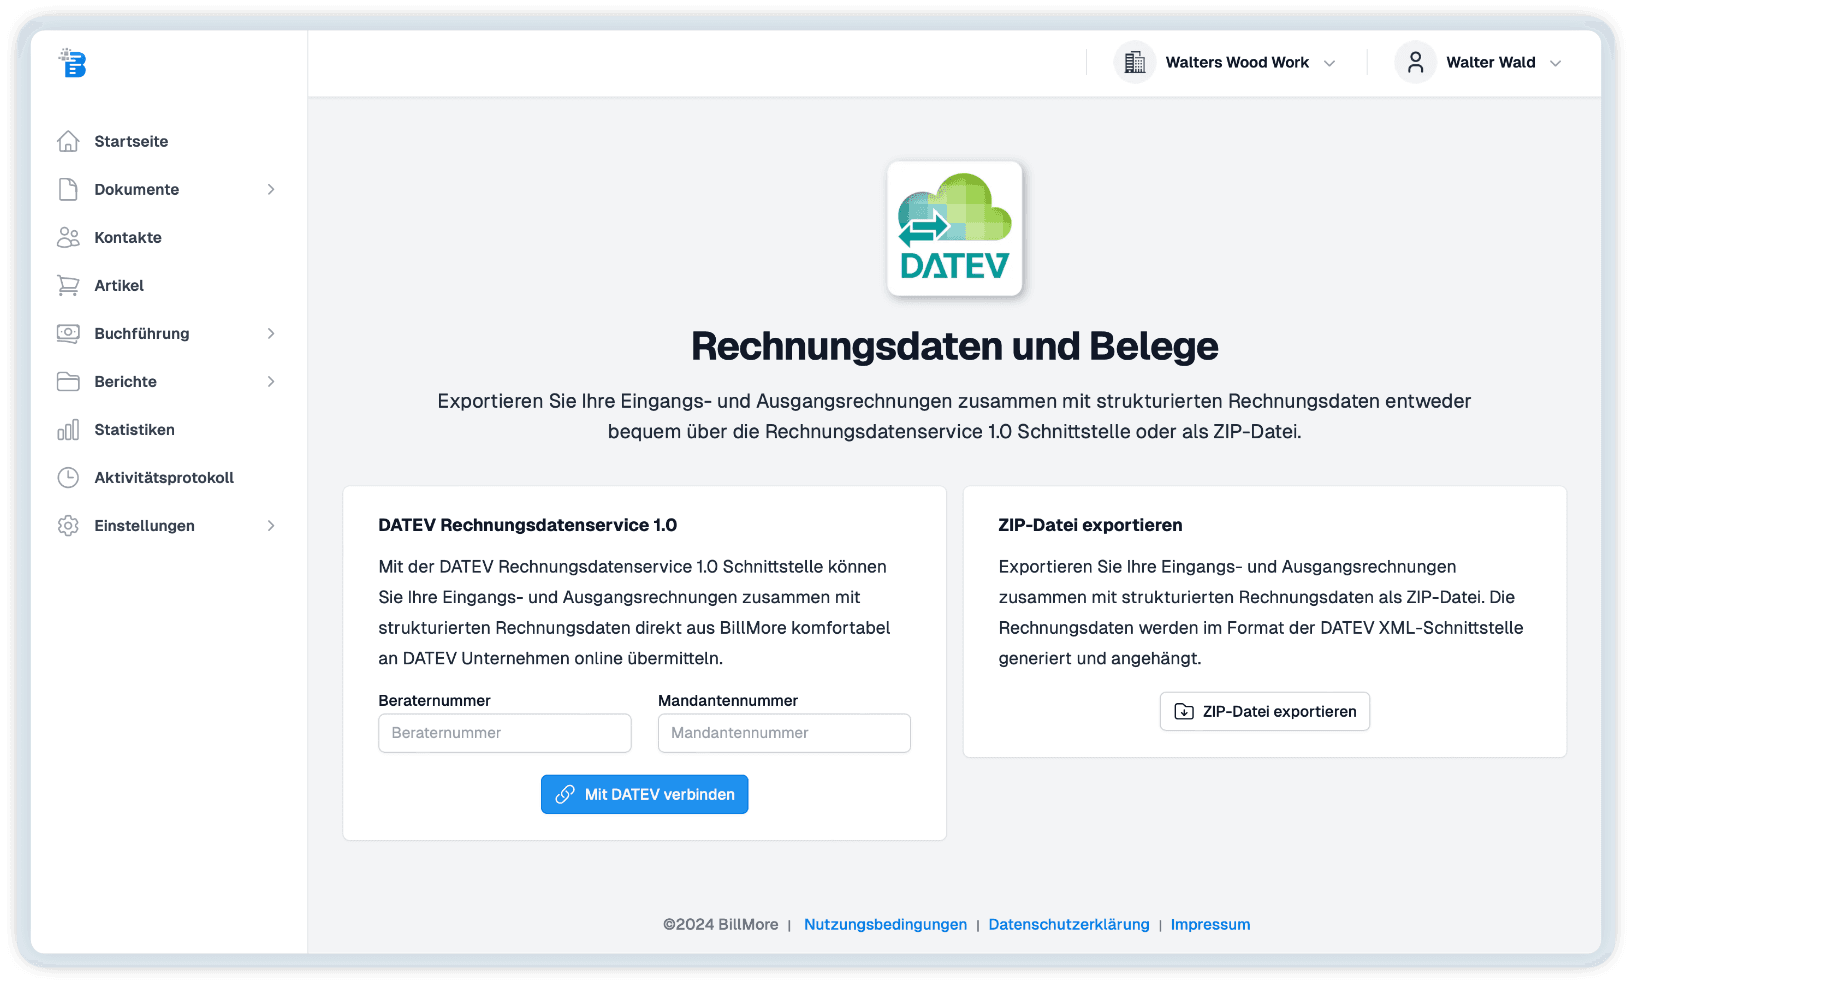Select the Berichte menu label
Viewport: 1828px width, 984px height.
[x=126, y=381]
